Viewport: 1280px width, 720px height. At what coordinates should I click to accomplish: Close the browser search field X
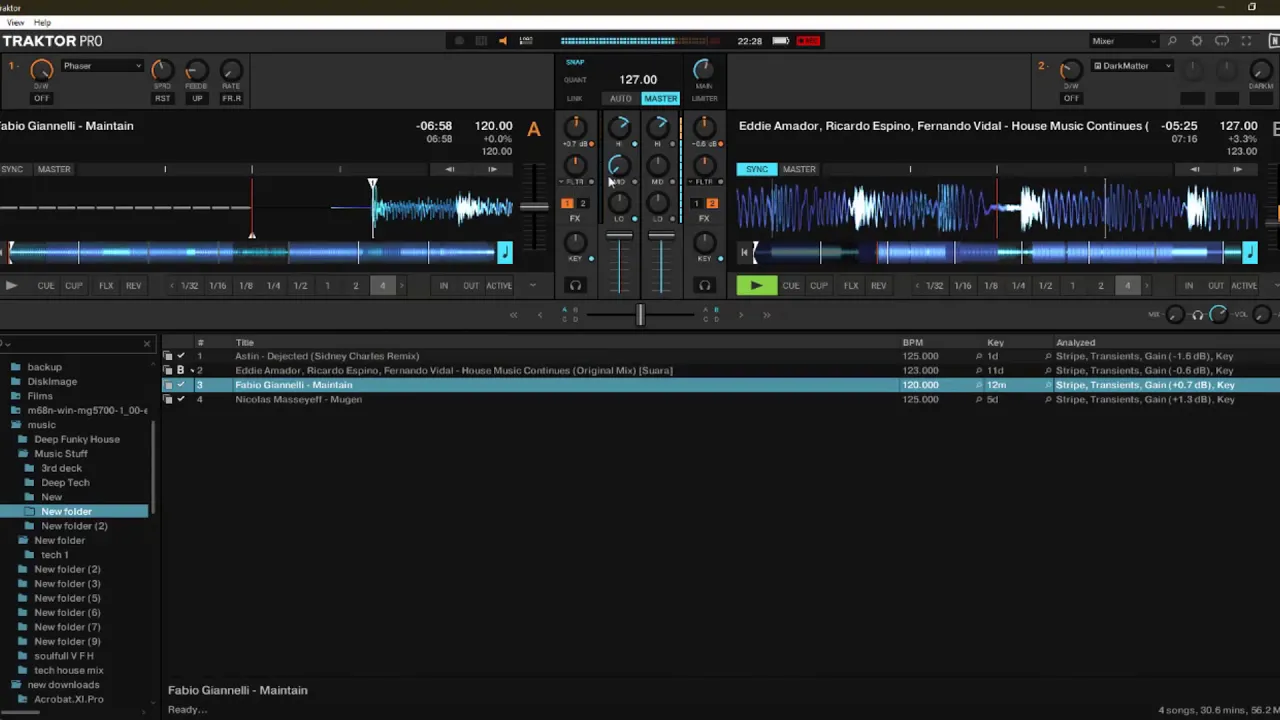pos(146,344)
